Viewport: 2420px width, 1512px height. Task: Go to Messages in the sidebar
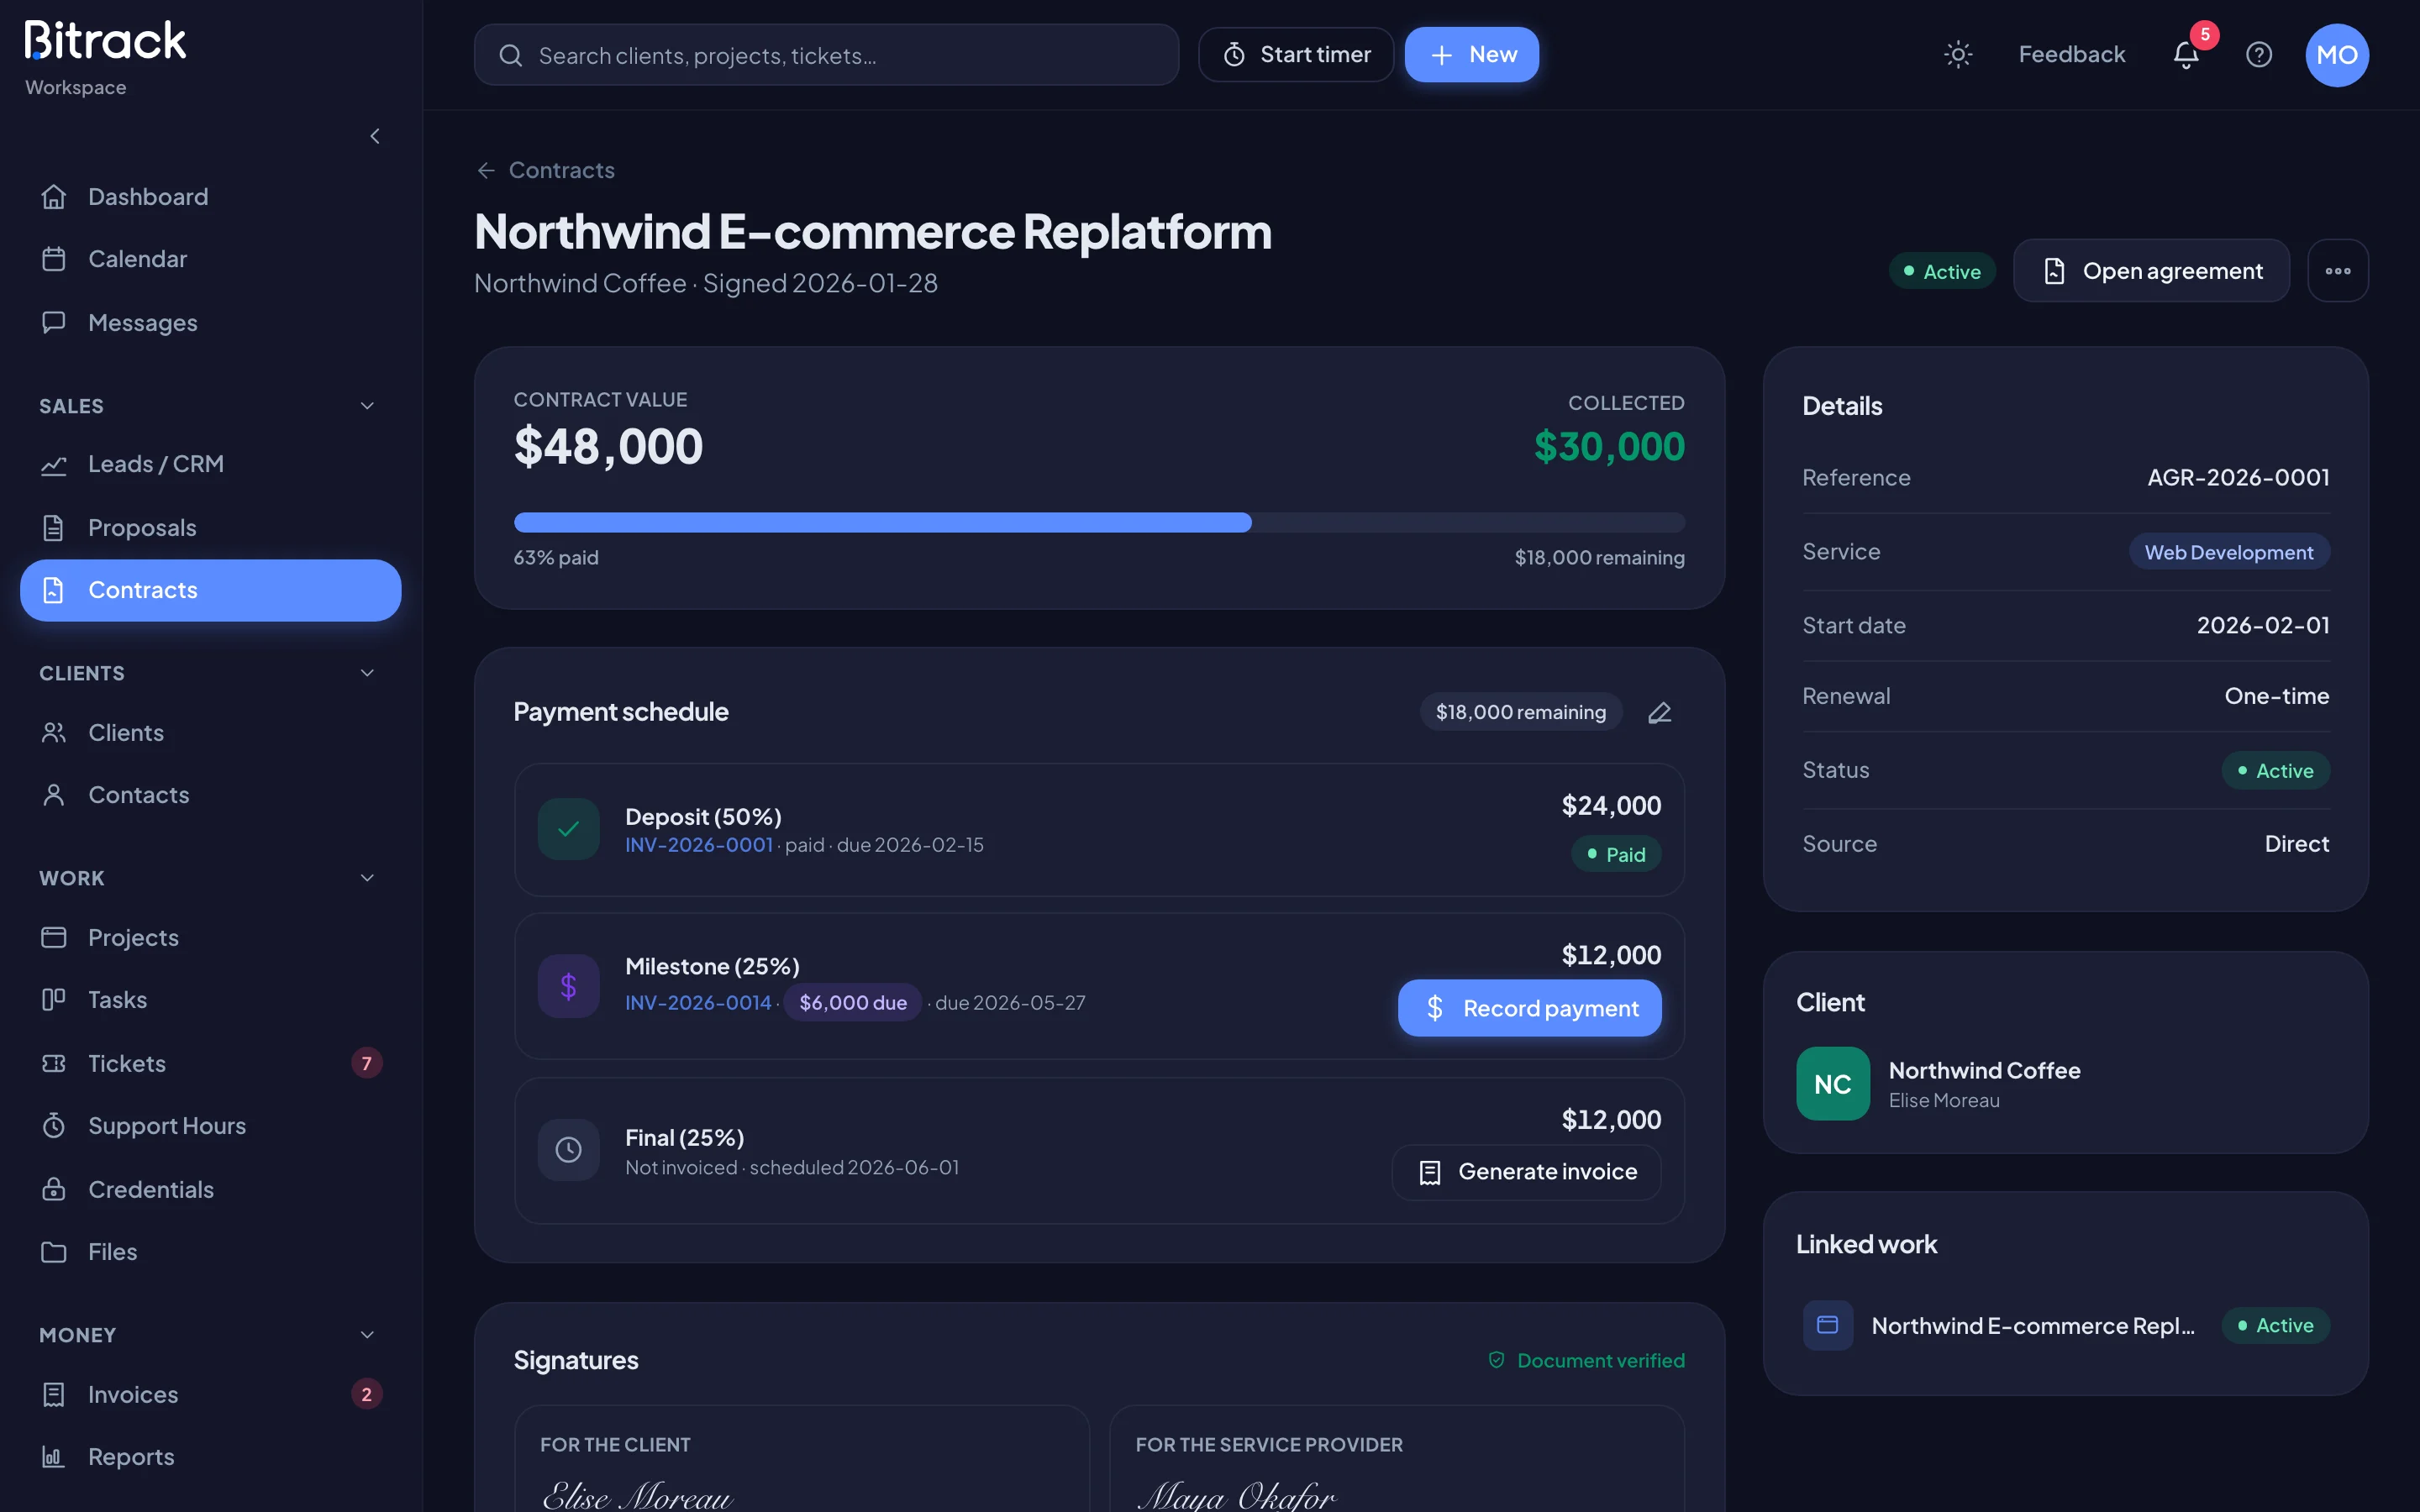210,323
